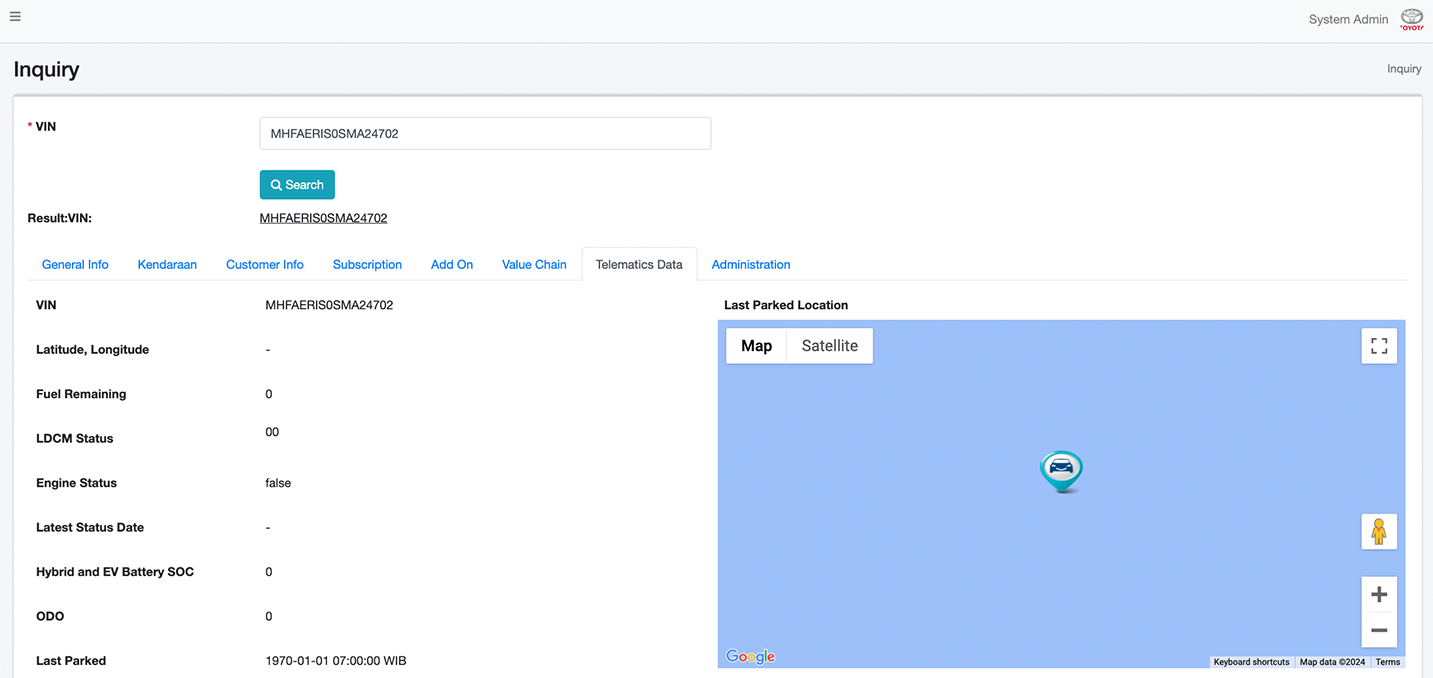Click the LDCM Status value 00

click(272, 432)
